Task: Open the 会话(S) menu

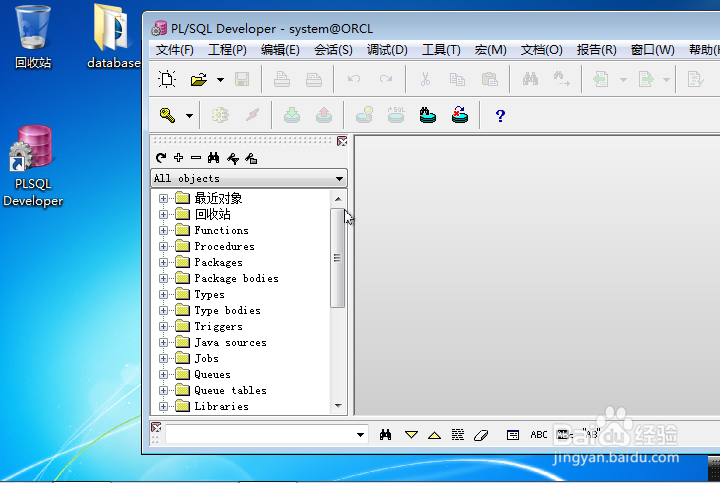Action: click(x=333, y=50)
